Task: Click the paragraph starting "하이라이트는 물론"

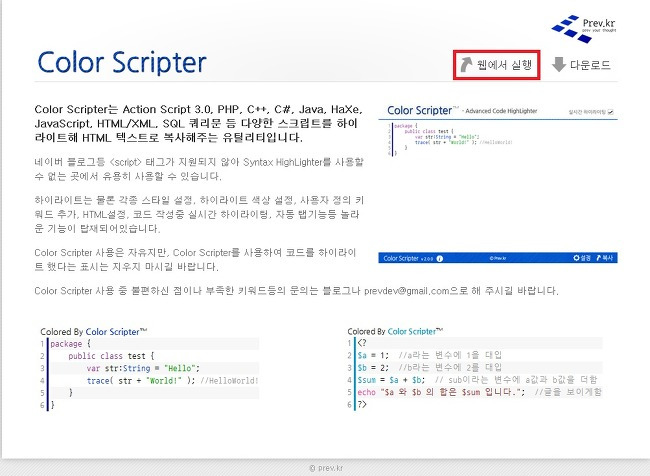Action: coord(199,214)
